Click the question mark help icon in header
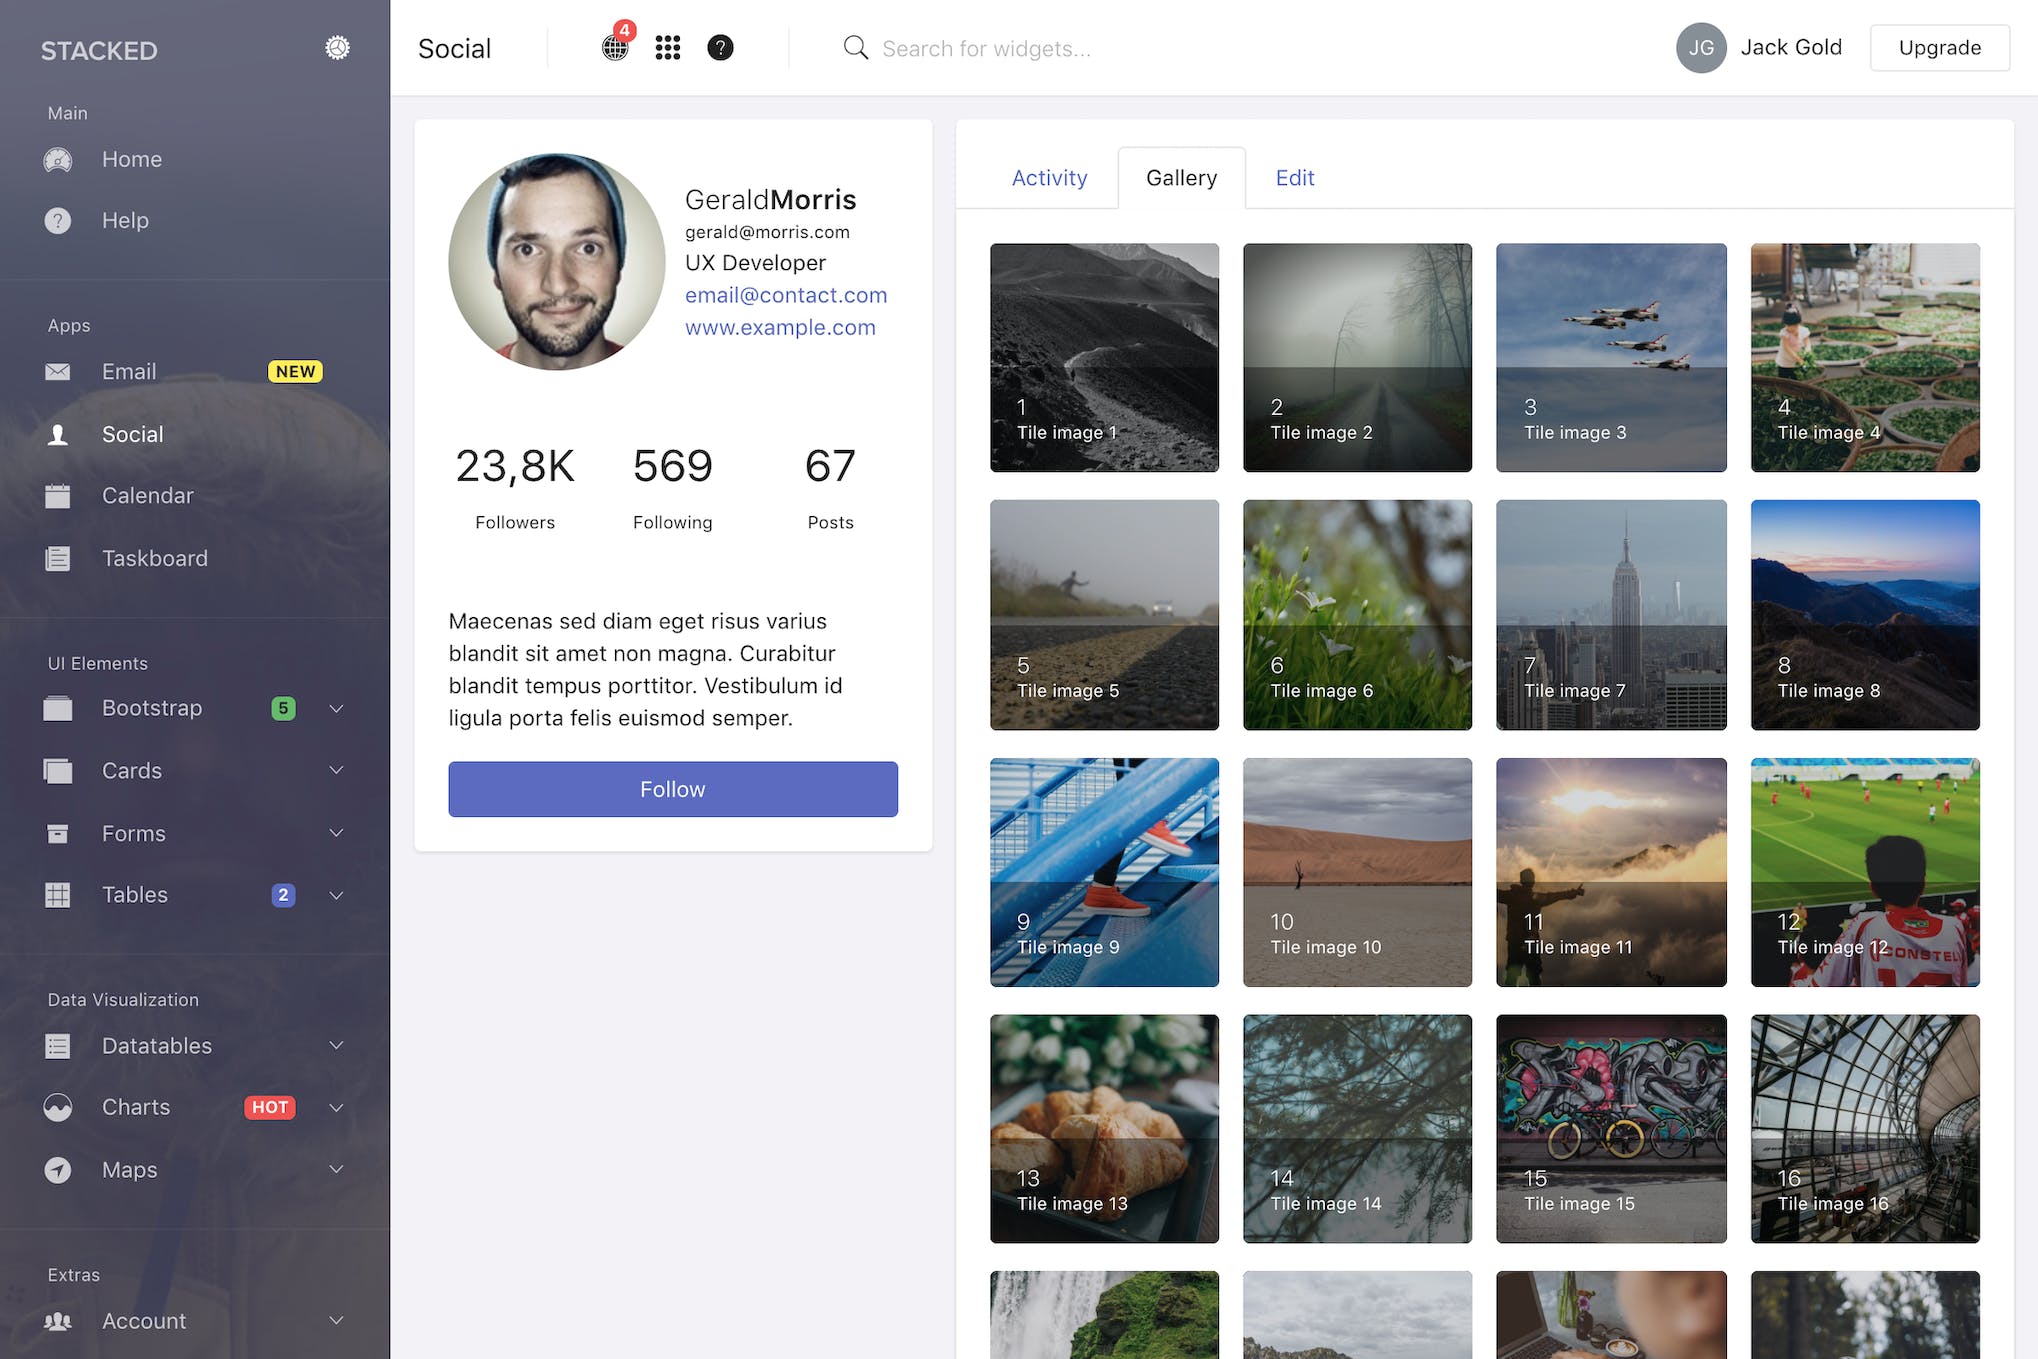2038x1359 pixels. point(720,48)
